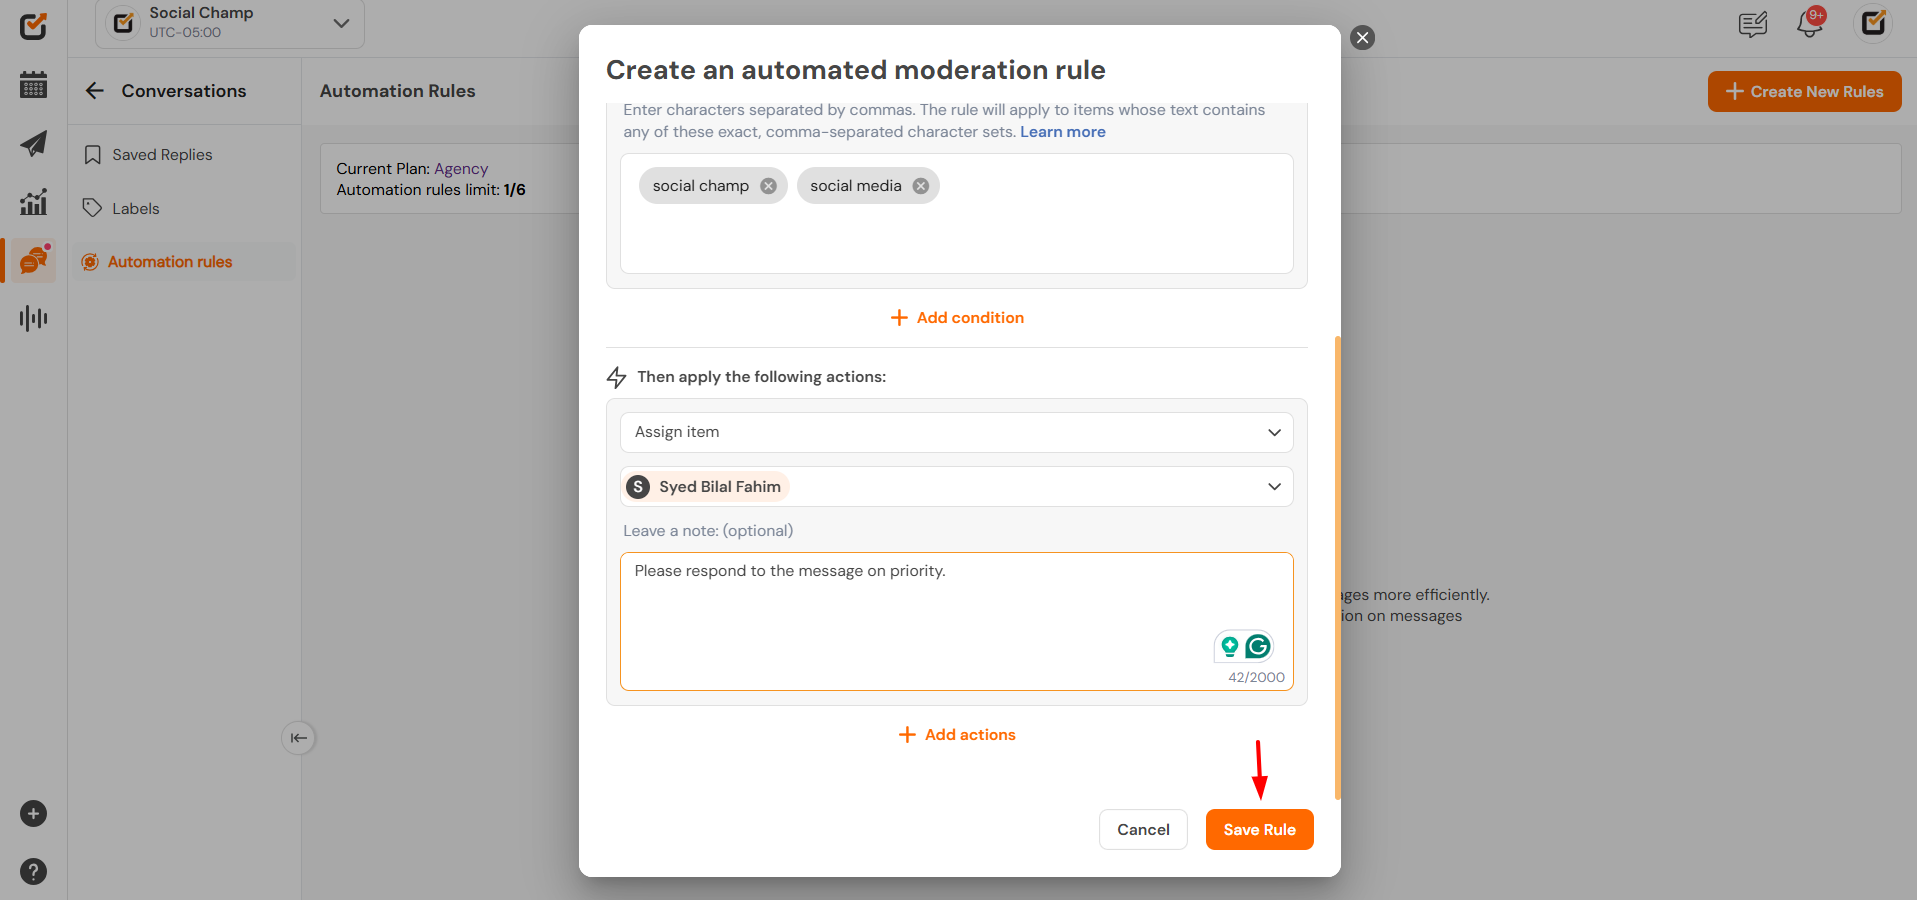
Task: Click the Automation rules icon
Action: pyautogui.click(x=90, y=262)
